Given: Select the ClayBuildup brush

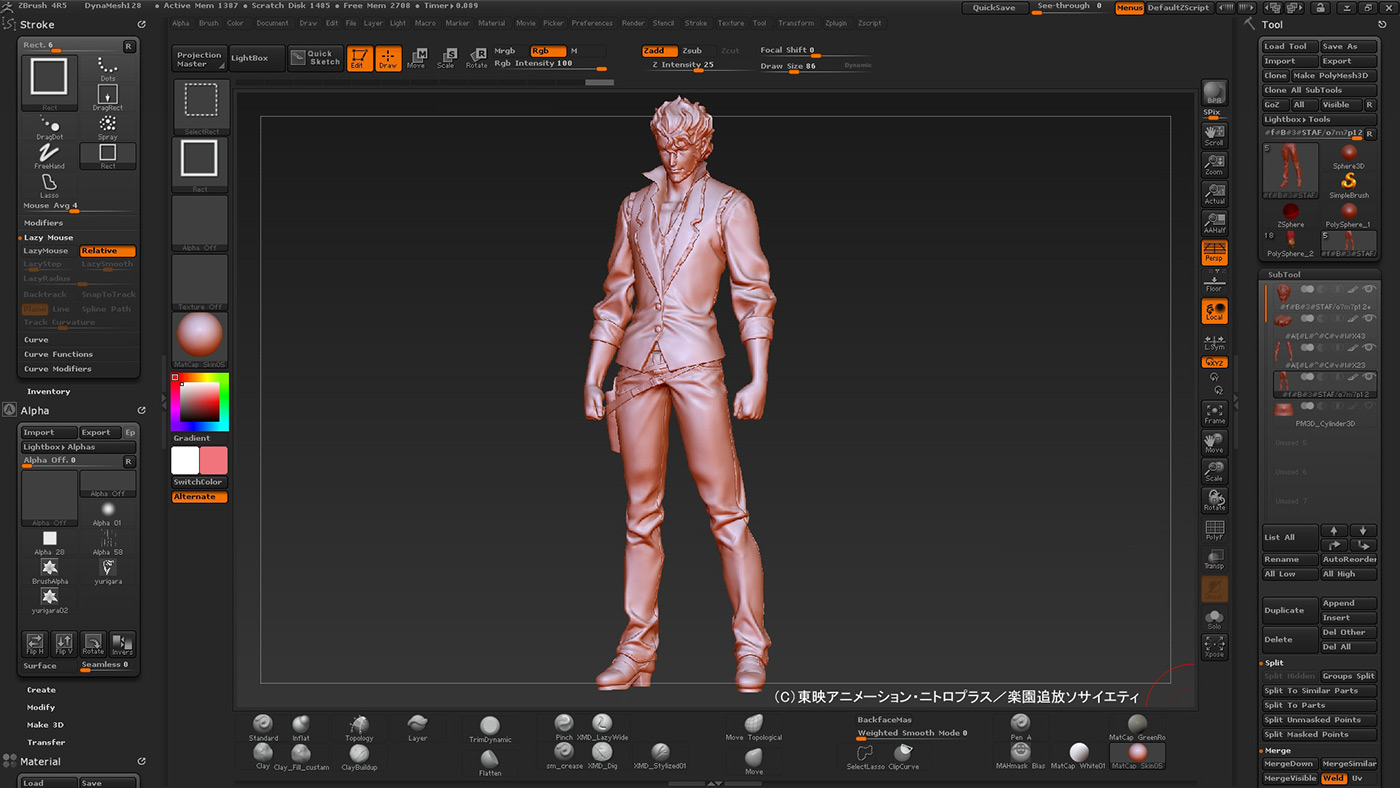Looking at the screenshot, I should tap(358, 757).
